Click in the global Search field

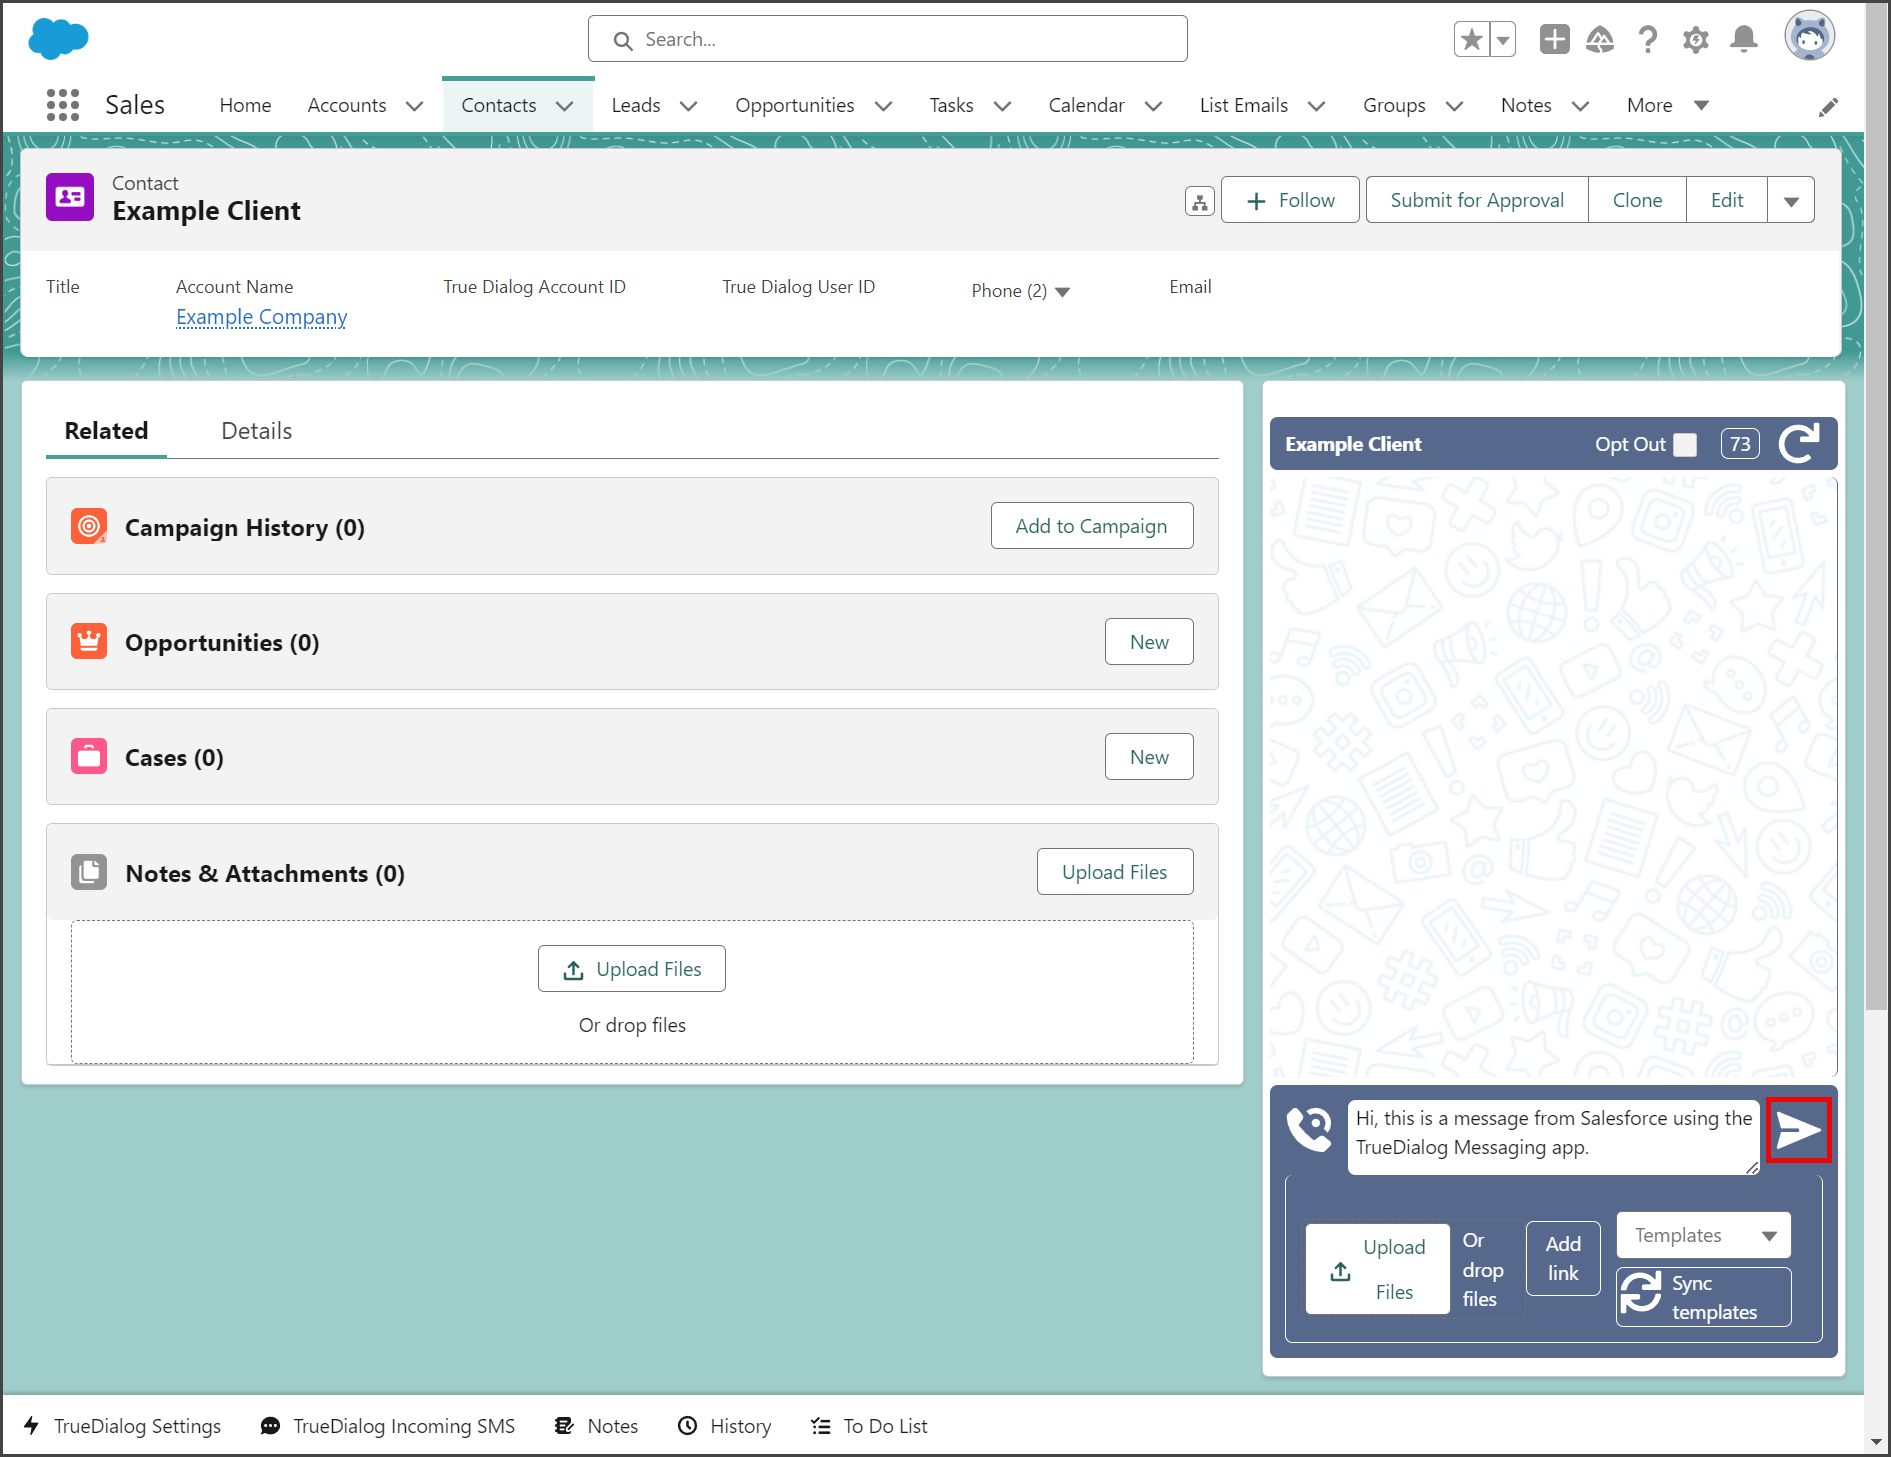(888, 39)
